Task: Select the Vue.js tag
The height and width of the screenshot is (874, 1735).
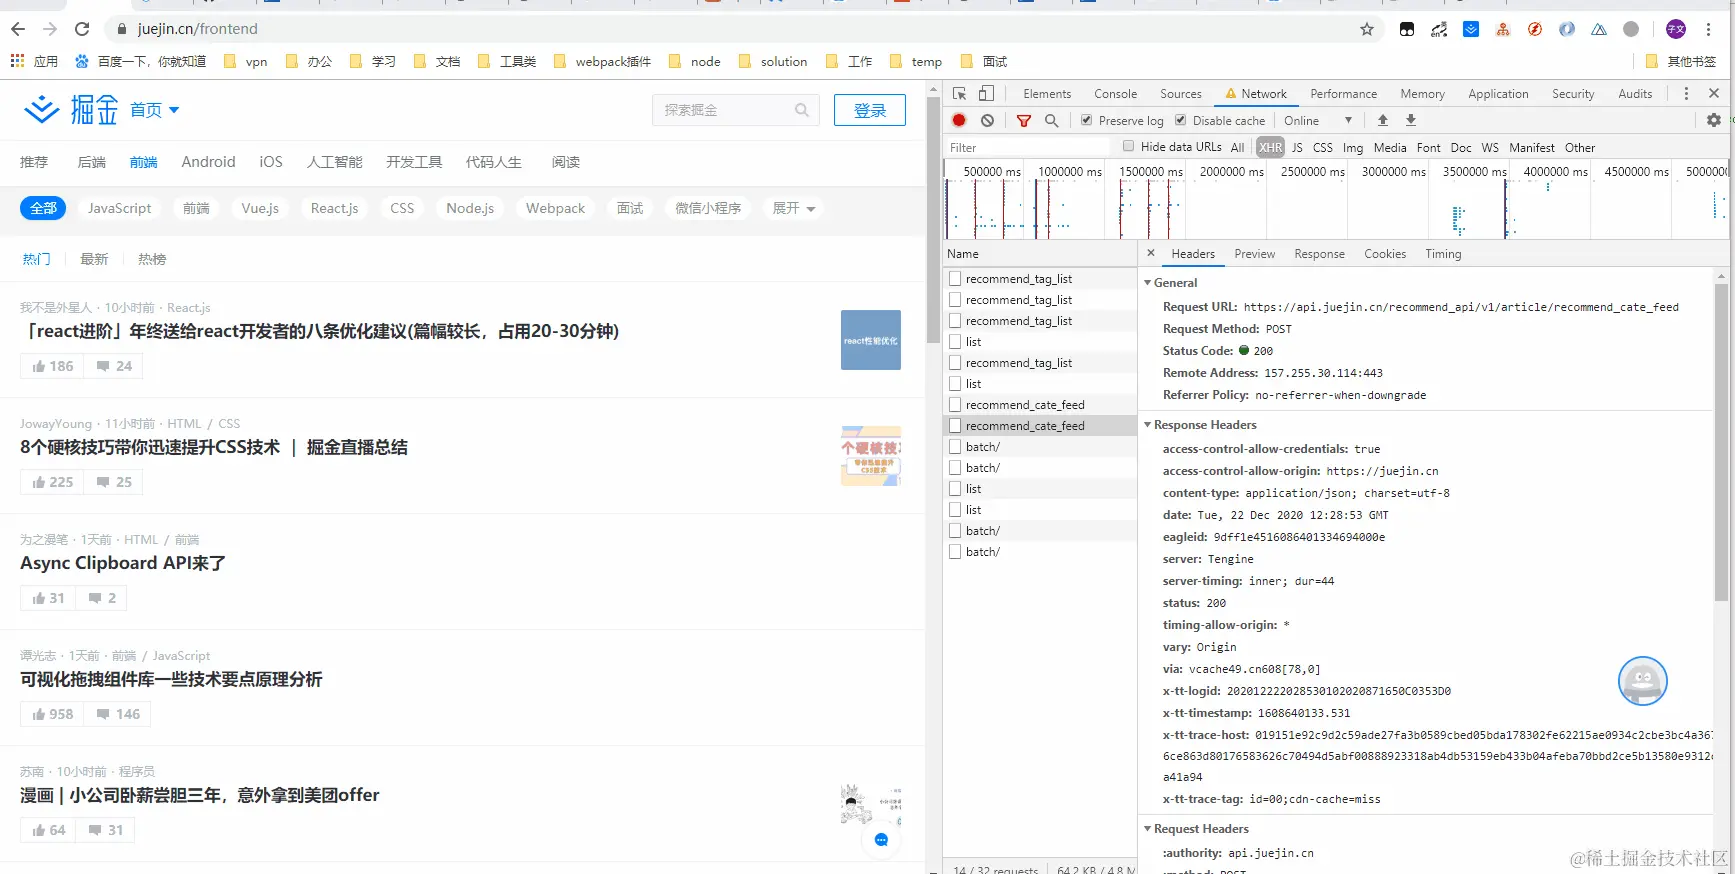Action: (x=260, y=208)
